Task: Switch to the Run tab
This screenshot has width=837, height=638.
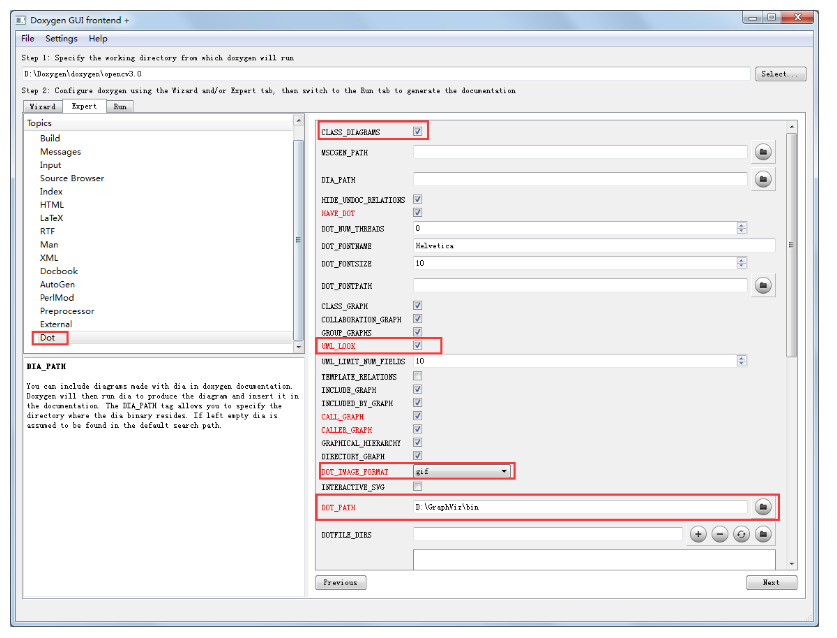Action: click(120, 107)
